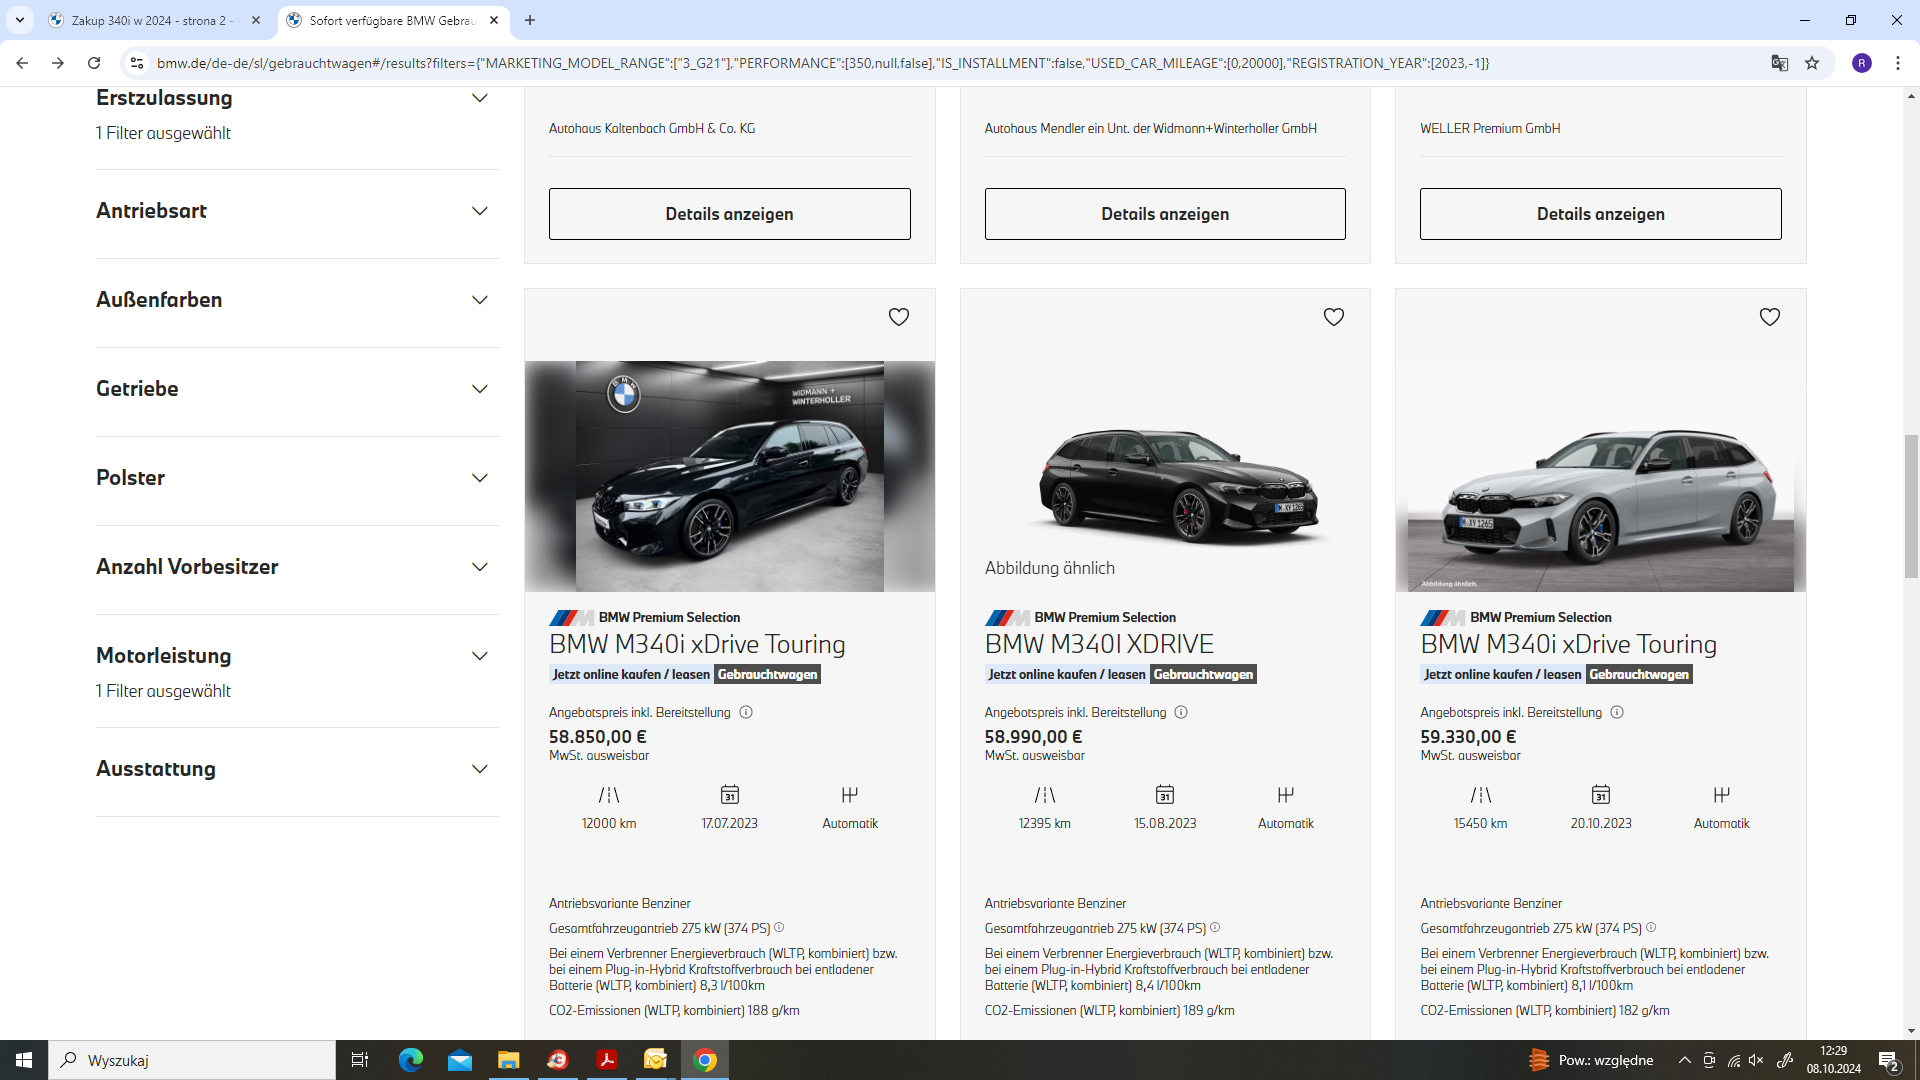Screen dimensions: 1920x1080
Task: Click the calendar icon above 20.10.2023
Action: click(1601, 795)
